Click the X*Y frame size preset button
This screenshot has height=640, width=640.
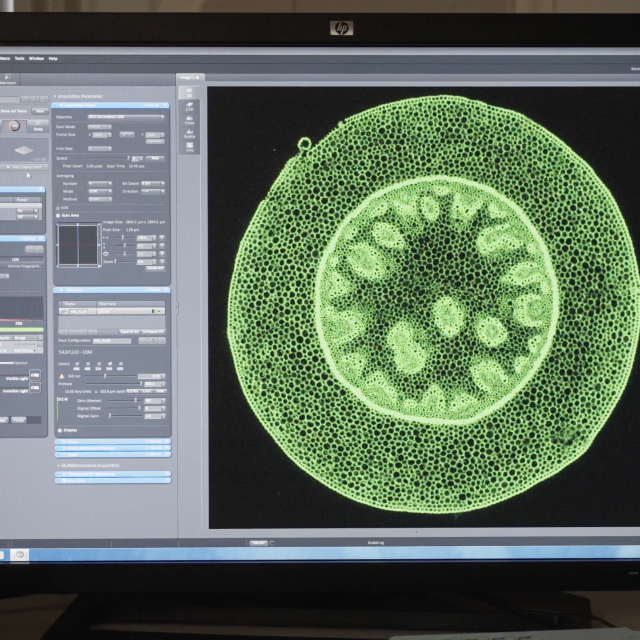pos(127,135)
